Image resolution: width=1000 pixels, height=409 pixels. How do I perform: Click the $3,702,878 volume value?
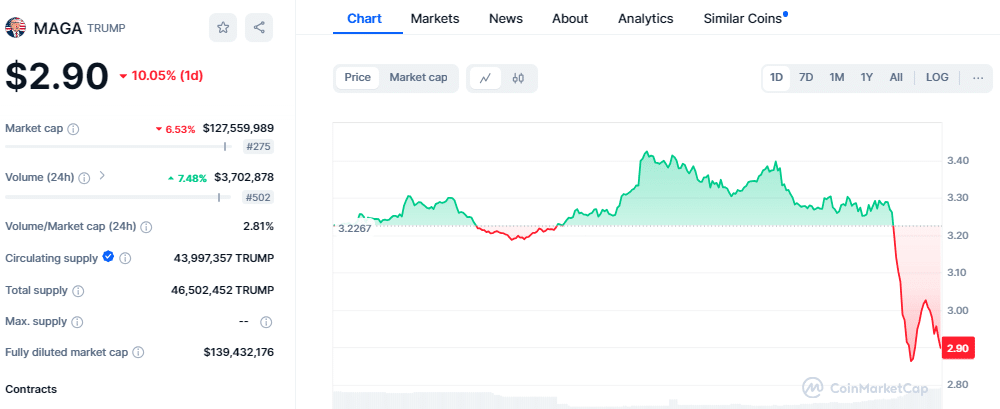click(244, 177)
